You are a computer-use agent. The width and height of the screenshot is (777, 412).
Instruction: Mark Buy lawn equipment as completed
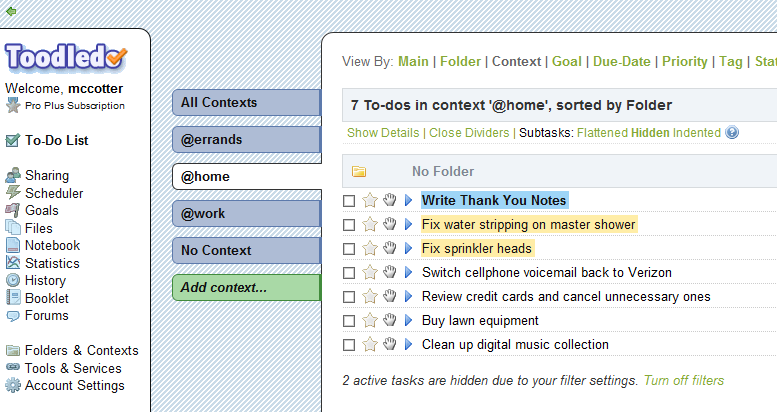(x=349, y=320)
